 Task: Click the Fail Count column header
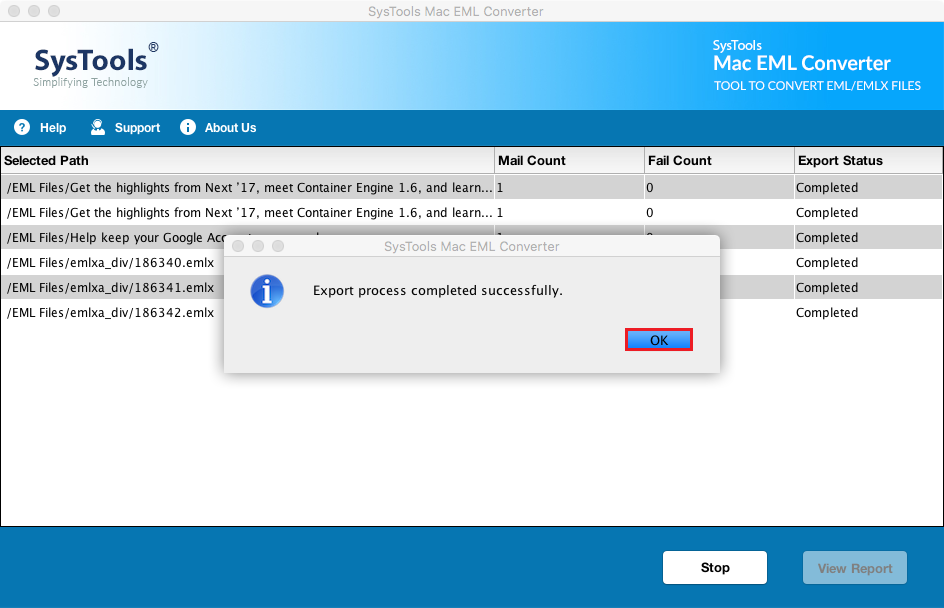pyautogui.click(x=719, y=161)
